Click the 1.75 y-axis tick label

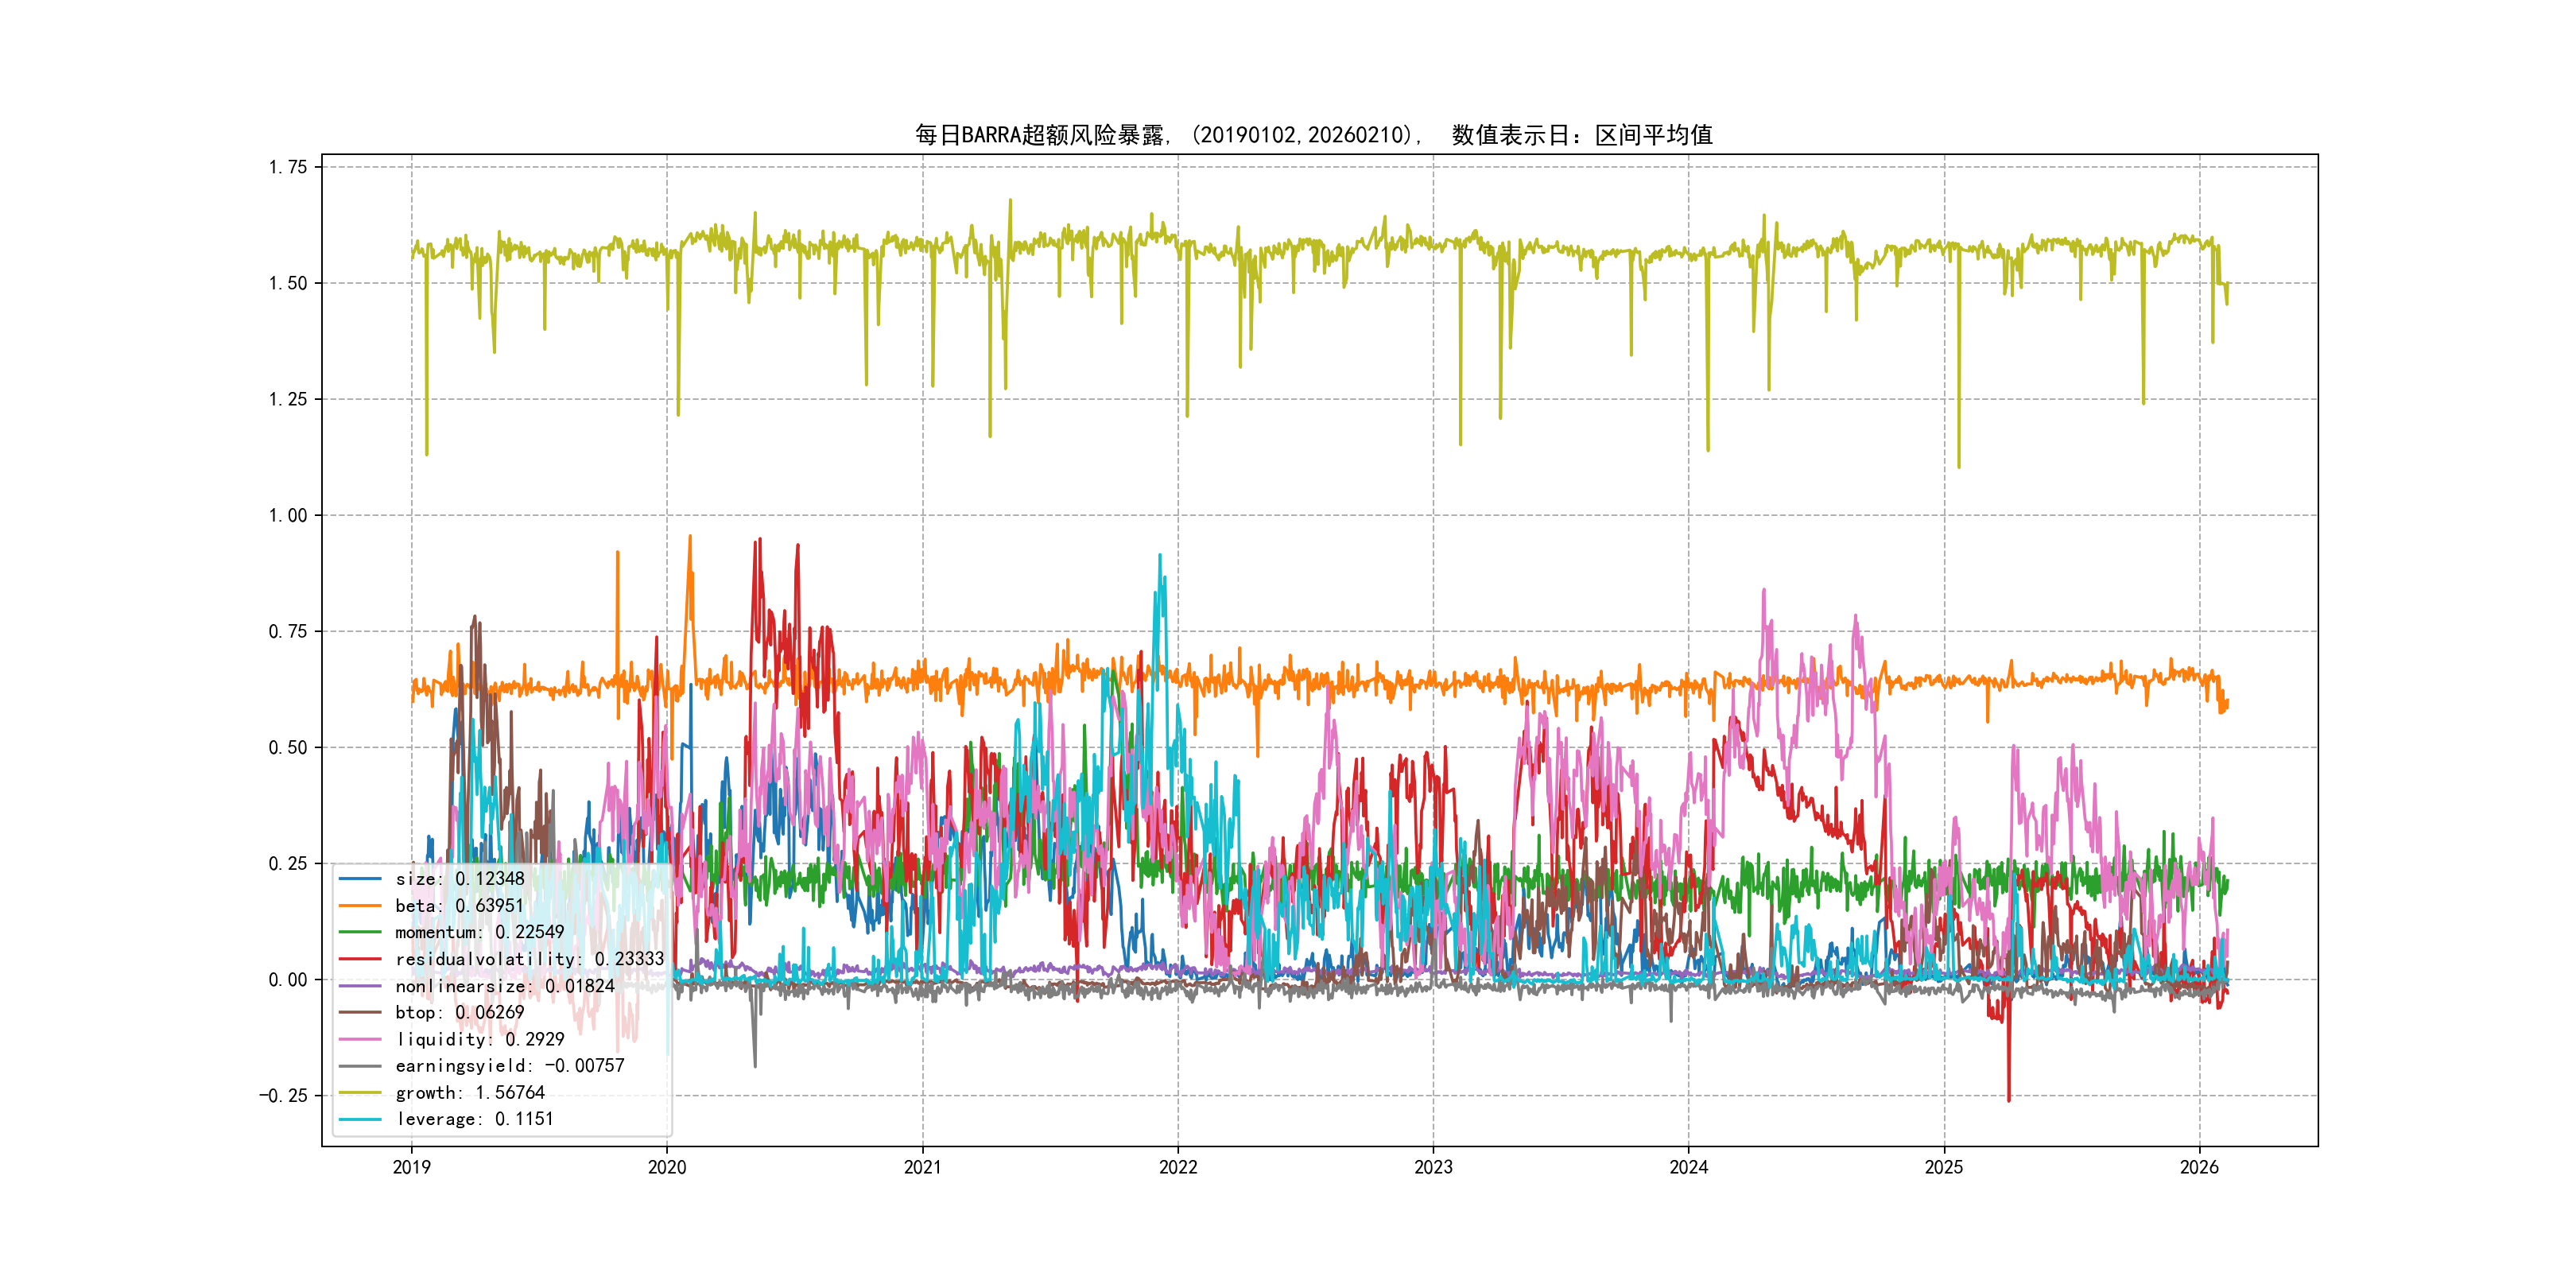click(x=287, y=167)
